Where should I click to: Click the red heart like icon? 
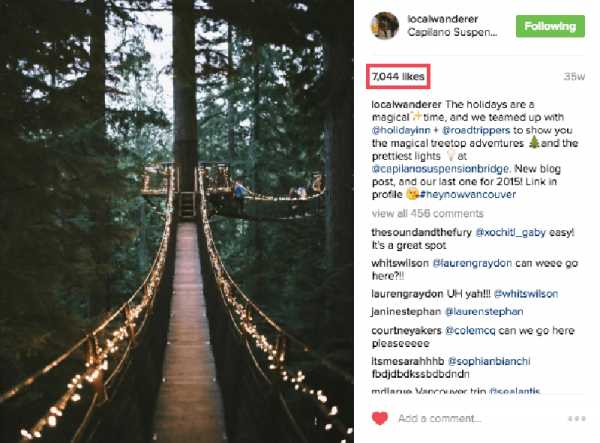pyautogui.click(x=380, y=418)
